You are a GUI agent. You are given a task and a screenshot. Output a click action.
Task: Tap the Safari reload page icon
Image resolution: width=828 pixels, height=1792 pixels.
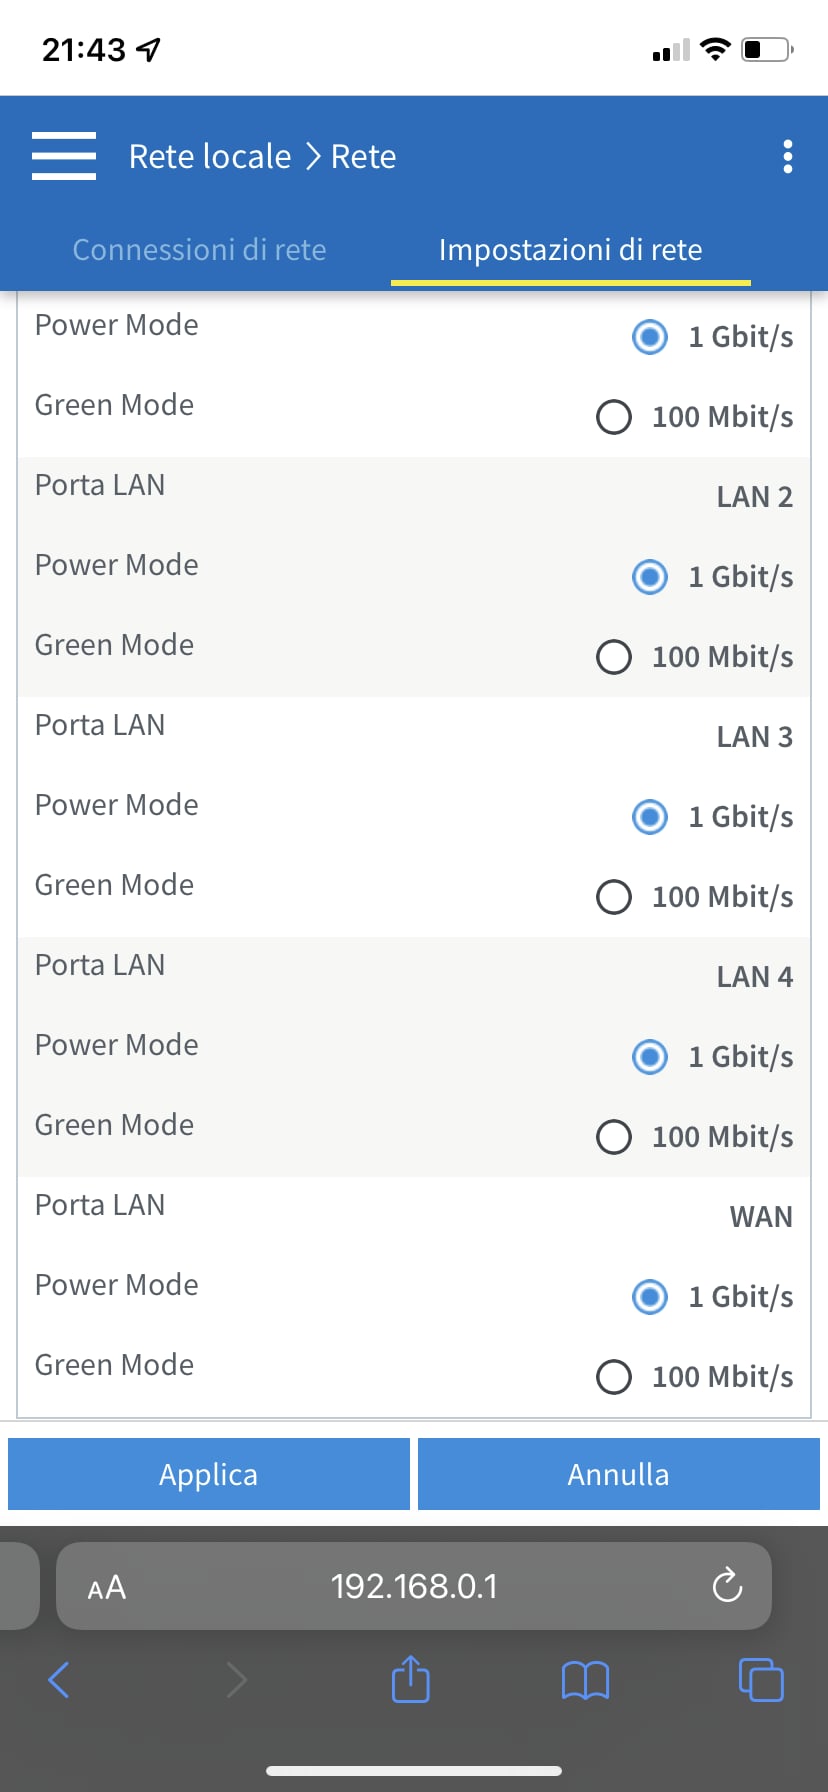tap(727, 1586)
